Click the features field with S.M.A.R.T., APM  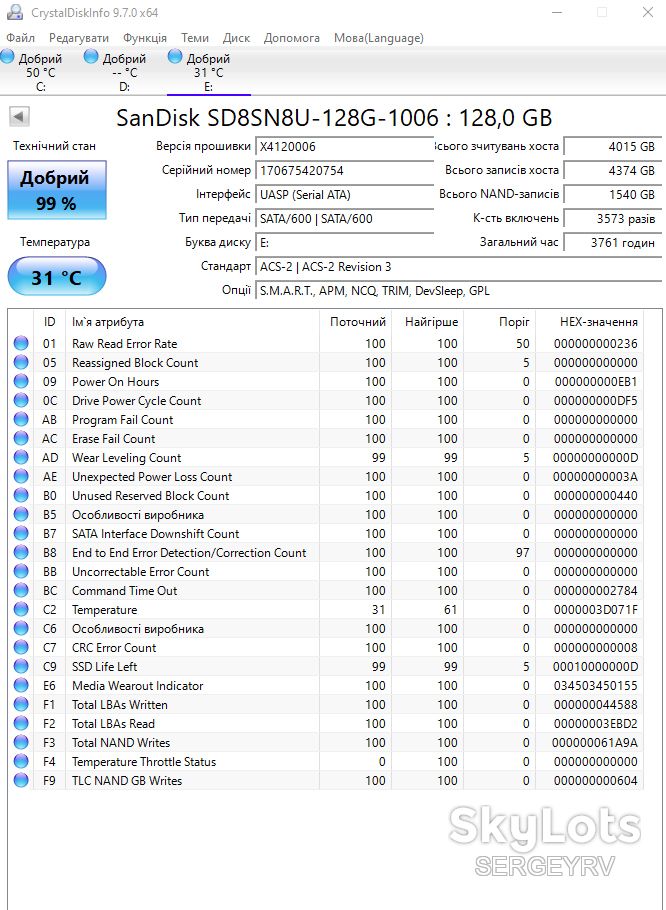(458, 290)
